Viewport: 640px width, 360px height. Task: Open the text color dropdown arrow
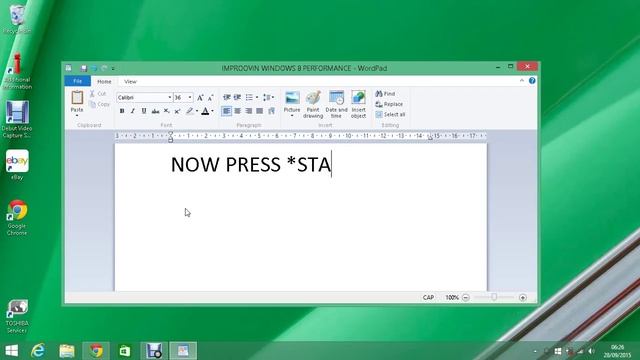click(212, 111)
